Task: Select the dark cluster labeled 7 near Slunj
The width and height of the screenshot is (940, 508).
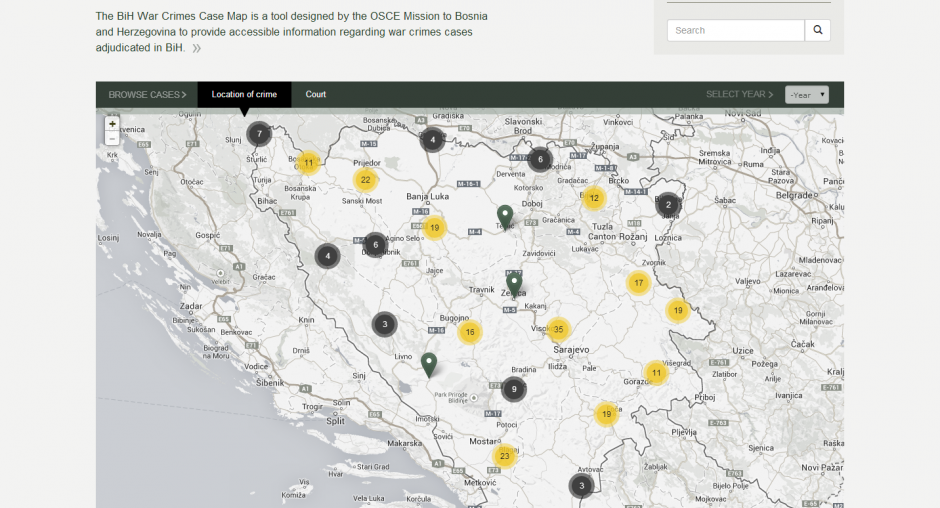Action: (x=259, y=133)
